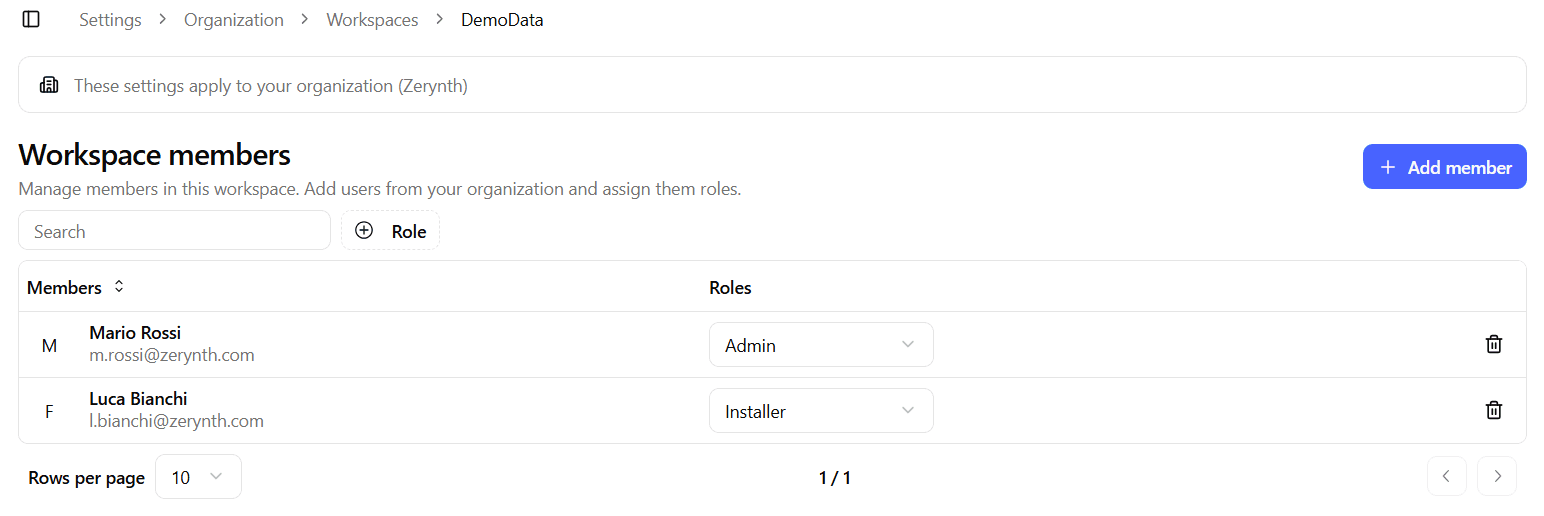Screen dimensions: 1544x516
Task: Click the DemoData breadcrumb
Action: pos(502,20)
